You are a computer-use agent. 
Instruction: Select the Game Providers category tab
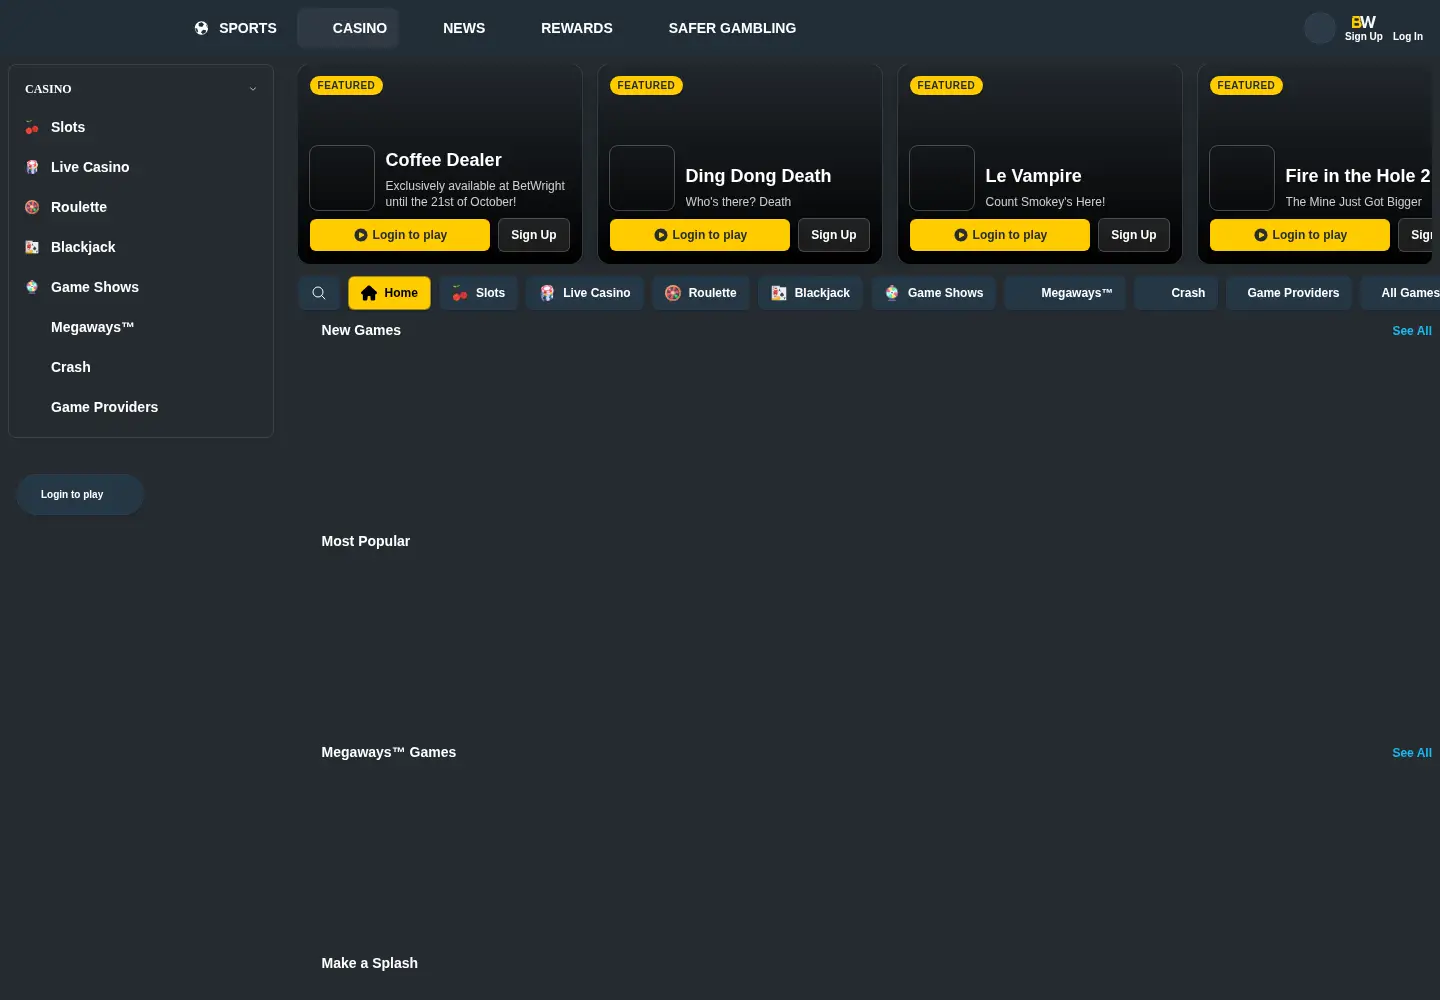pyautogui.click(x=1289, y=293)
